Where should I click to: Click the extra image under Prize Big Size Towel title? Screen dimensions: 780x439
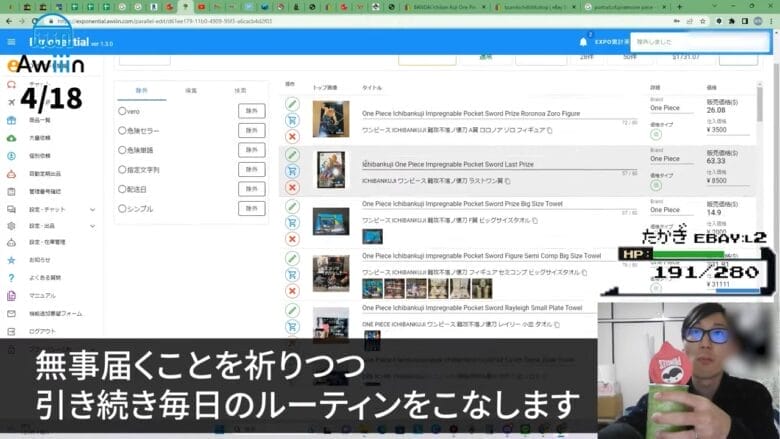pyautogui.click(x=372, y=237)
